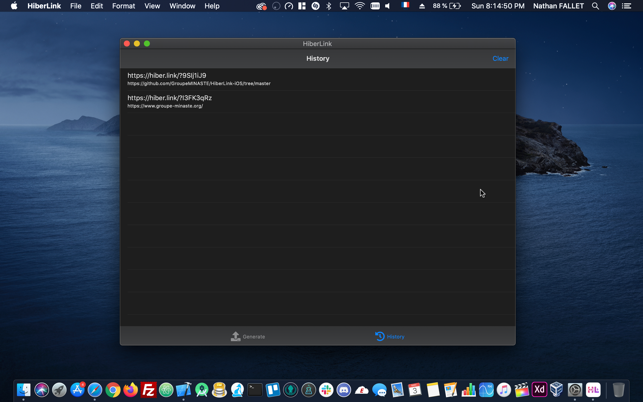The height and width of the screenshot is (402, 643).
Task: Click the green fullscreen window button
Action: pos(147,43)
